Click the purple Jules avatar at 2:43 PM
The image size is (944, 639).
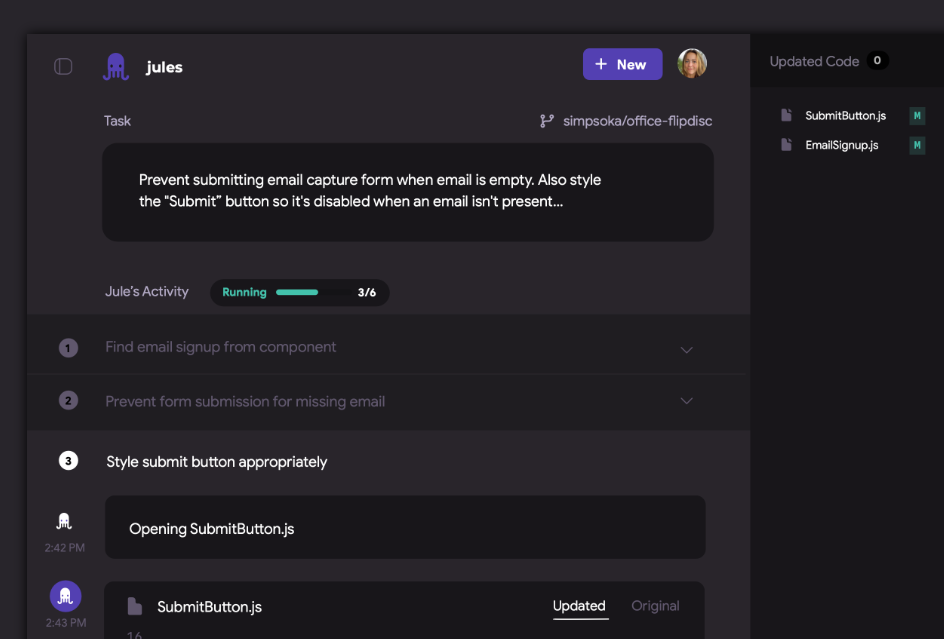click(x=65, y=596)
